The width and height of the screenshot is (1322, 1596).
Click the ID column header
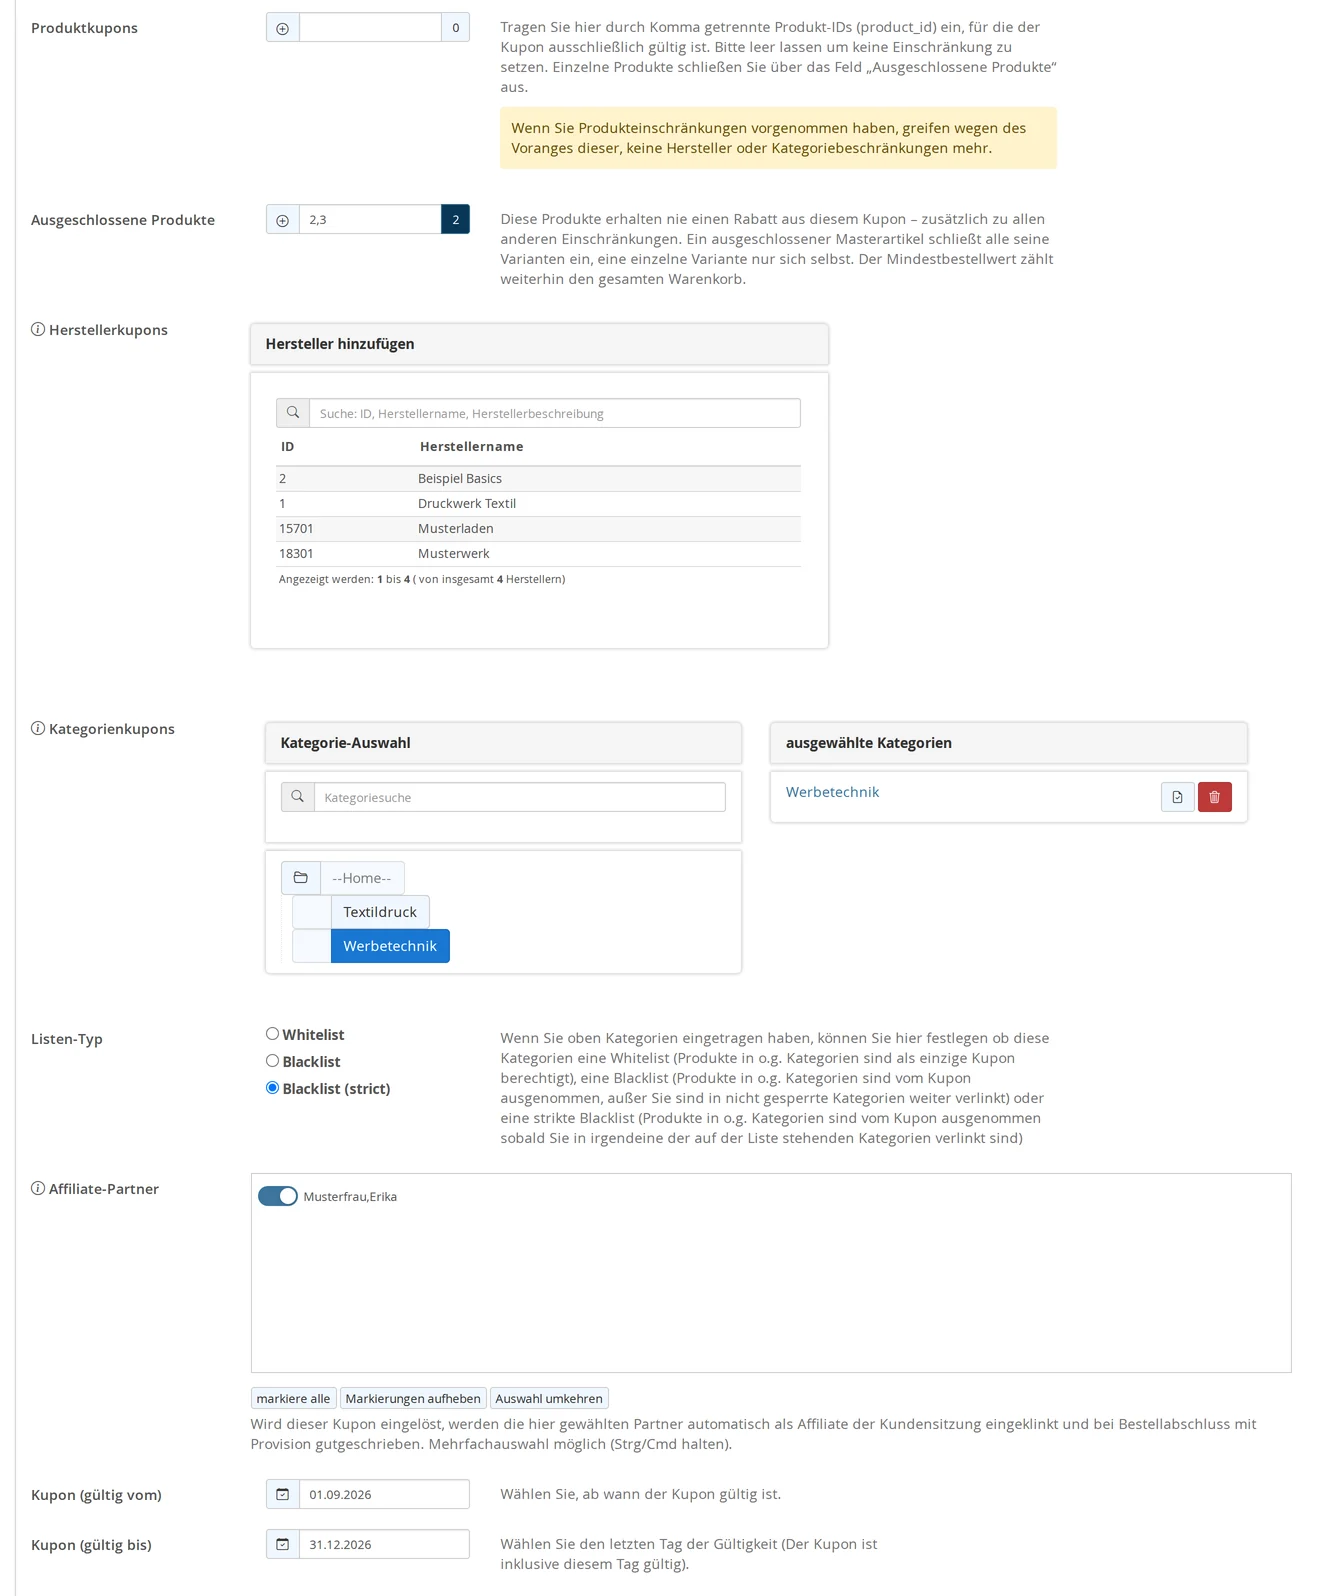[x=287, y=447]
